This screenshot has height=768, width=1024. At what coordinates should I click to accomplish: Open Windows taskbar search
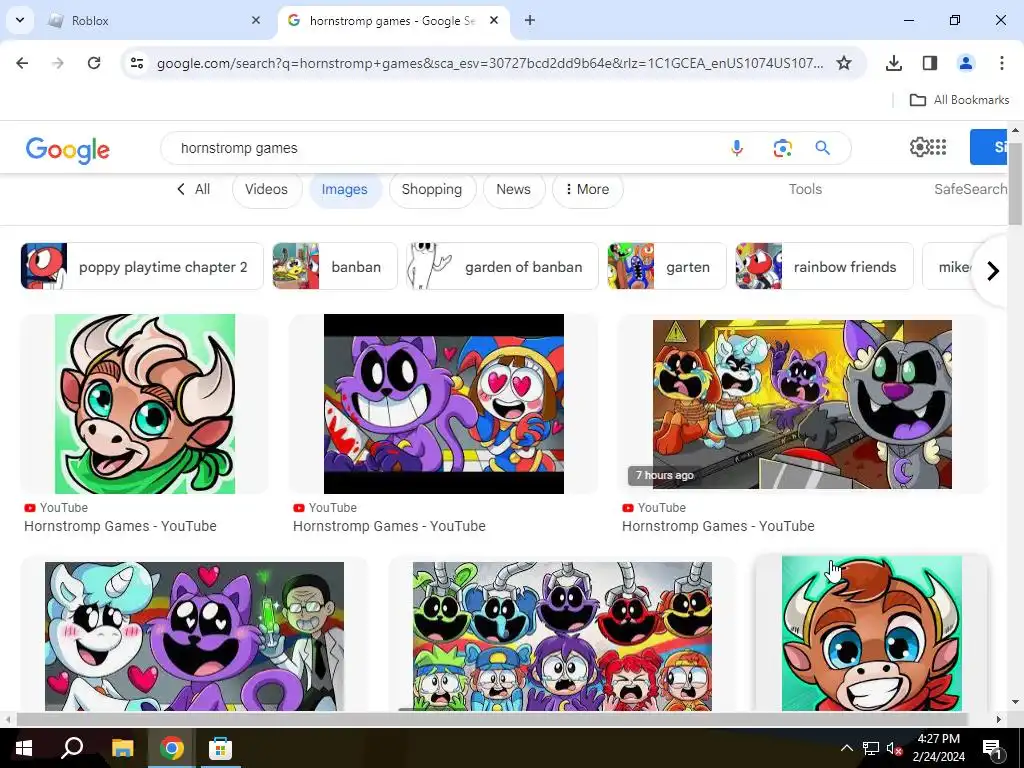point(72,748)
